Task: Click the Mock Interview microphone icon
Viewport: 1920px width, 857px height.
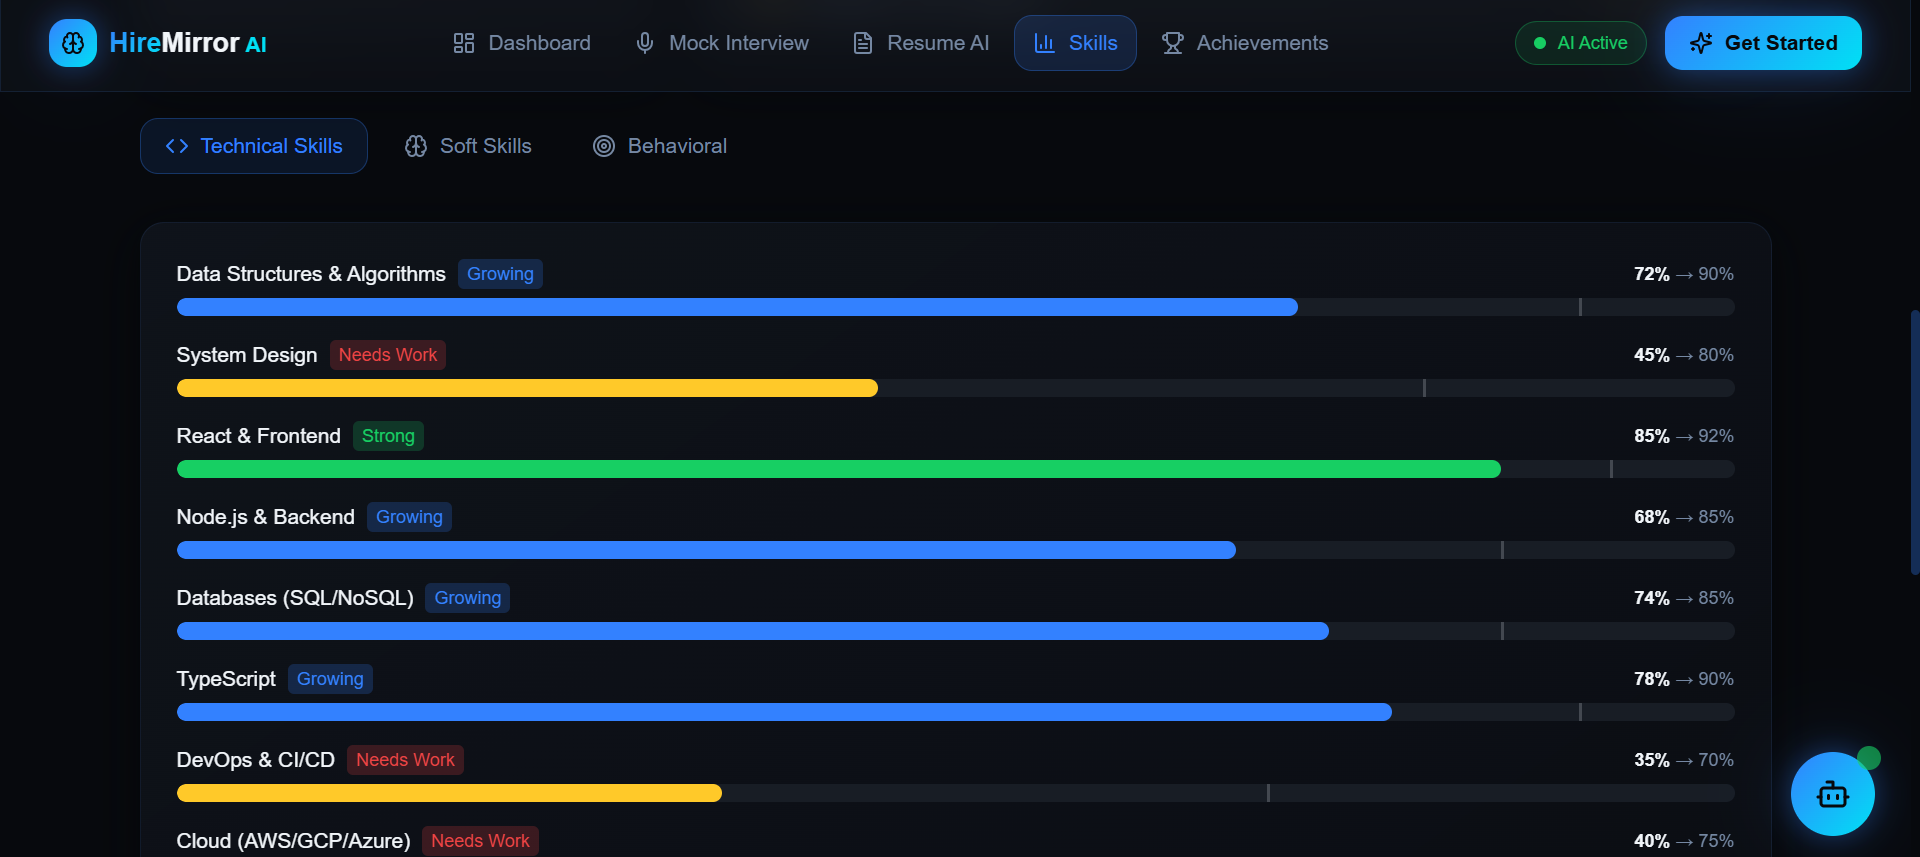Action: (645, 43)
